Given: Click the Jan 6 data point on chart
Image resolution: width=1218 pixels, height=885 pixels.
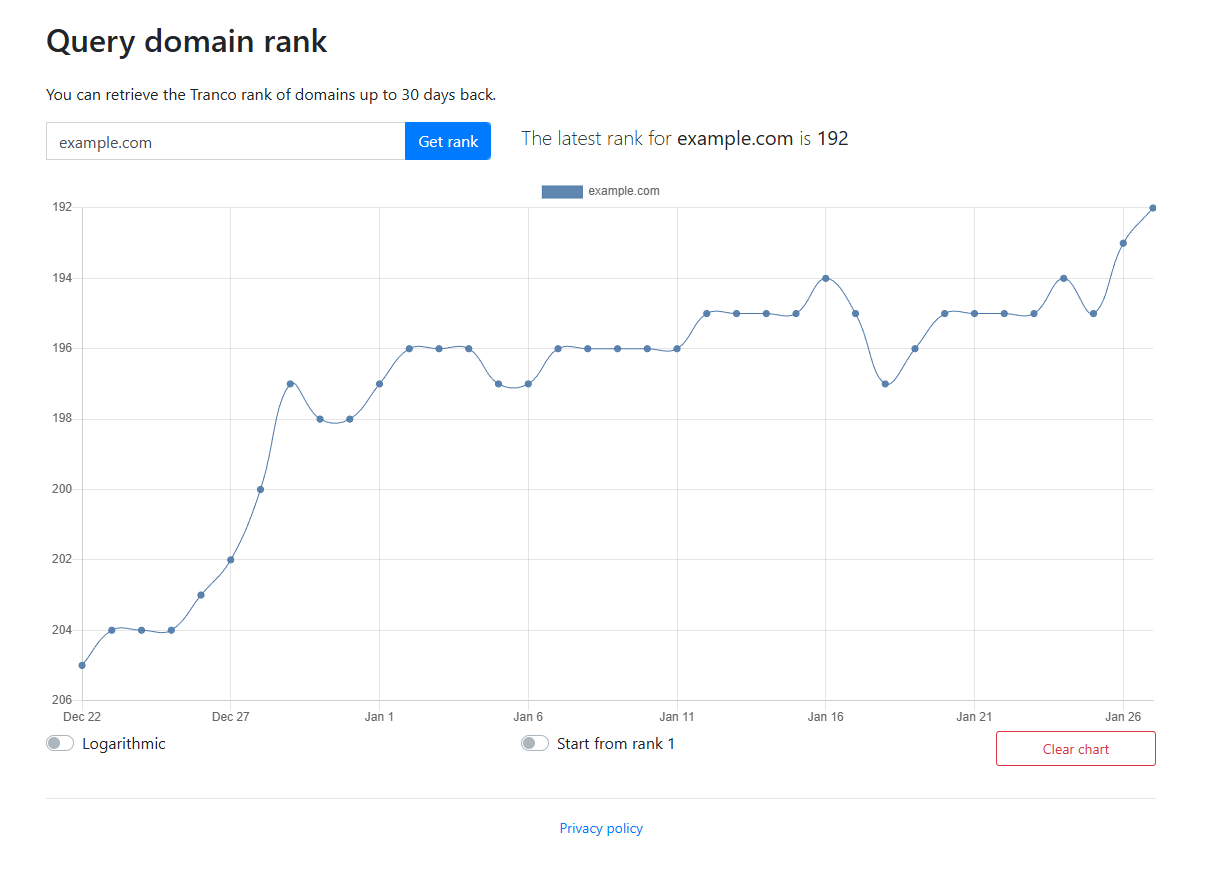Looking at the screenshot, I should pos(528,384).
